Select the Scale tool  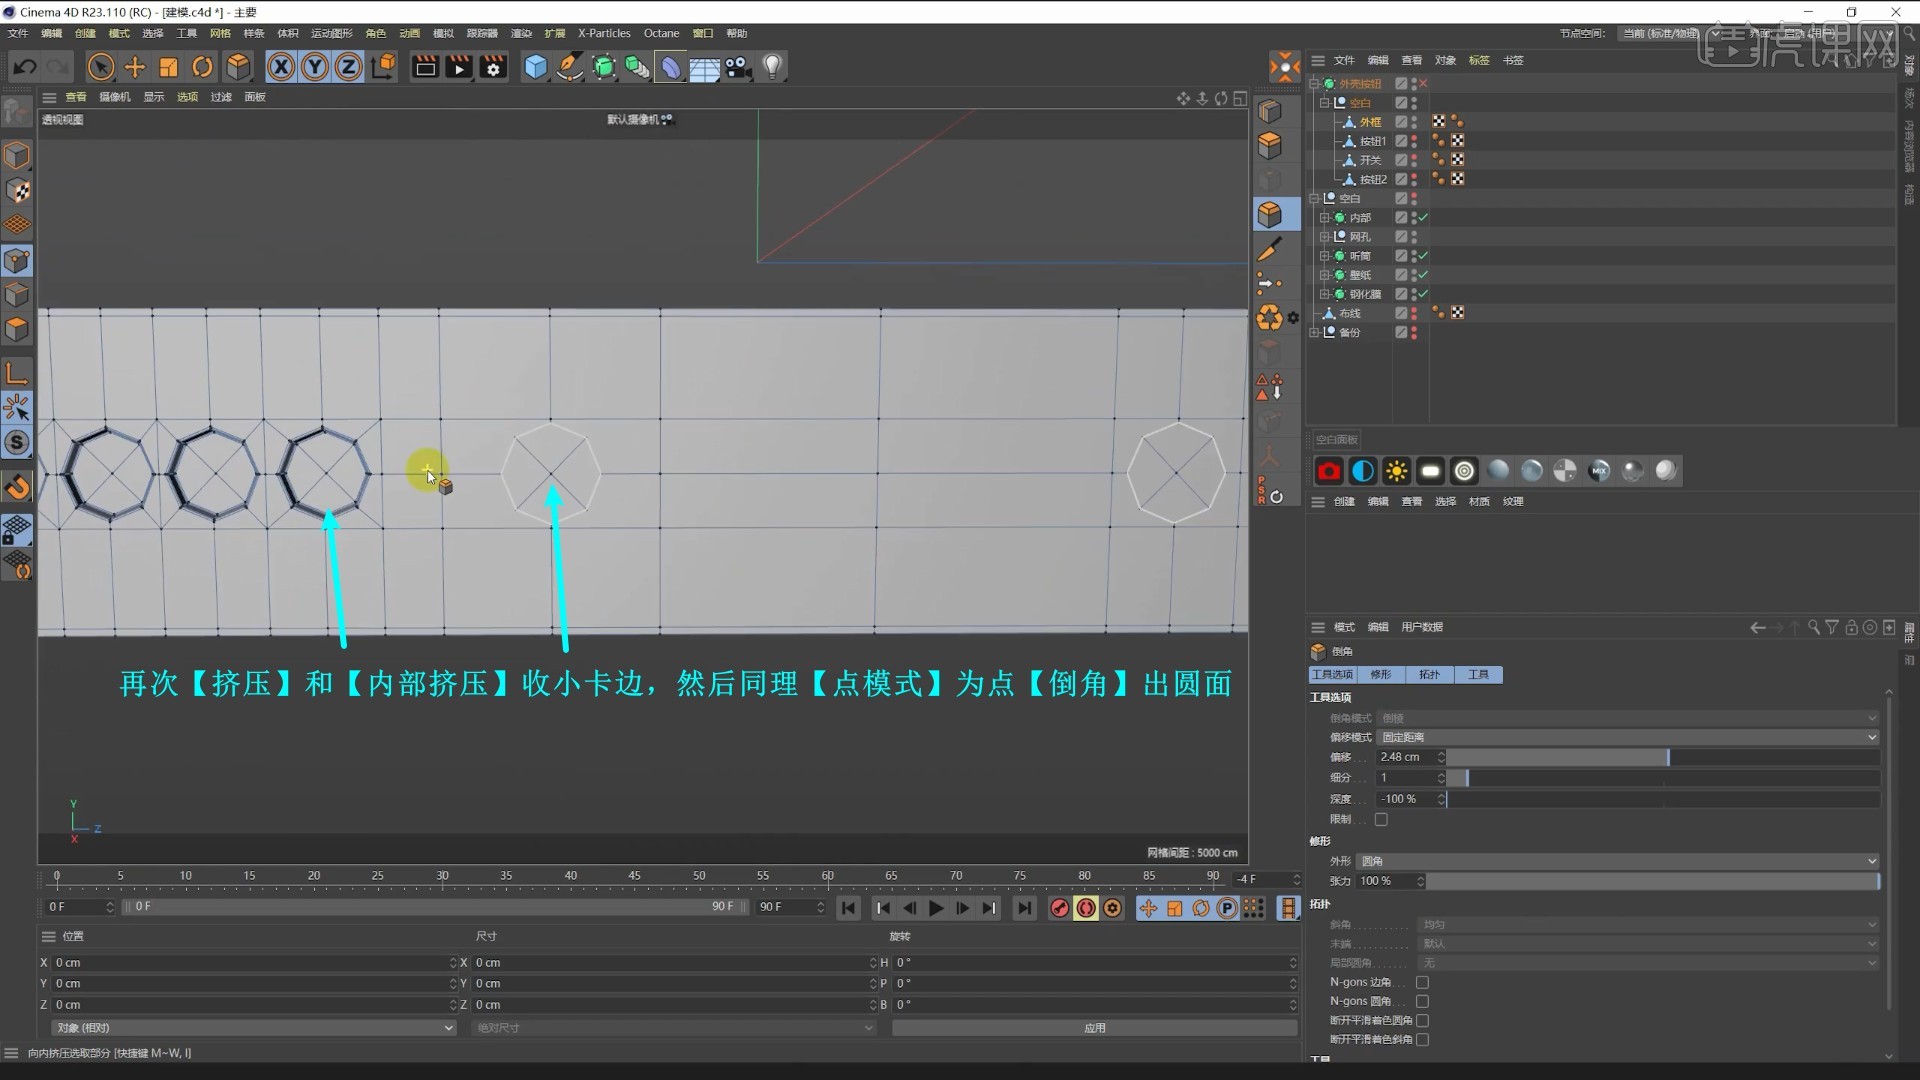pos(167,66)
